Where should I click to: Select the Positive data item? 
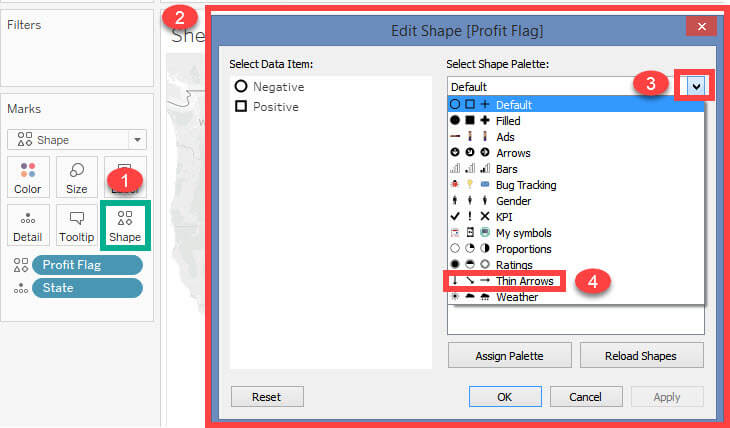[269, 106]
